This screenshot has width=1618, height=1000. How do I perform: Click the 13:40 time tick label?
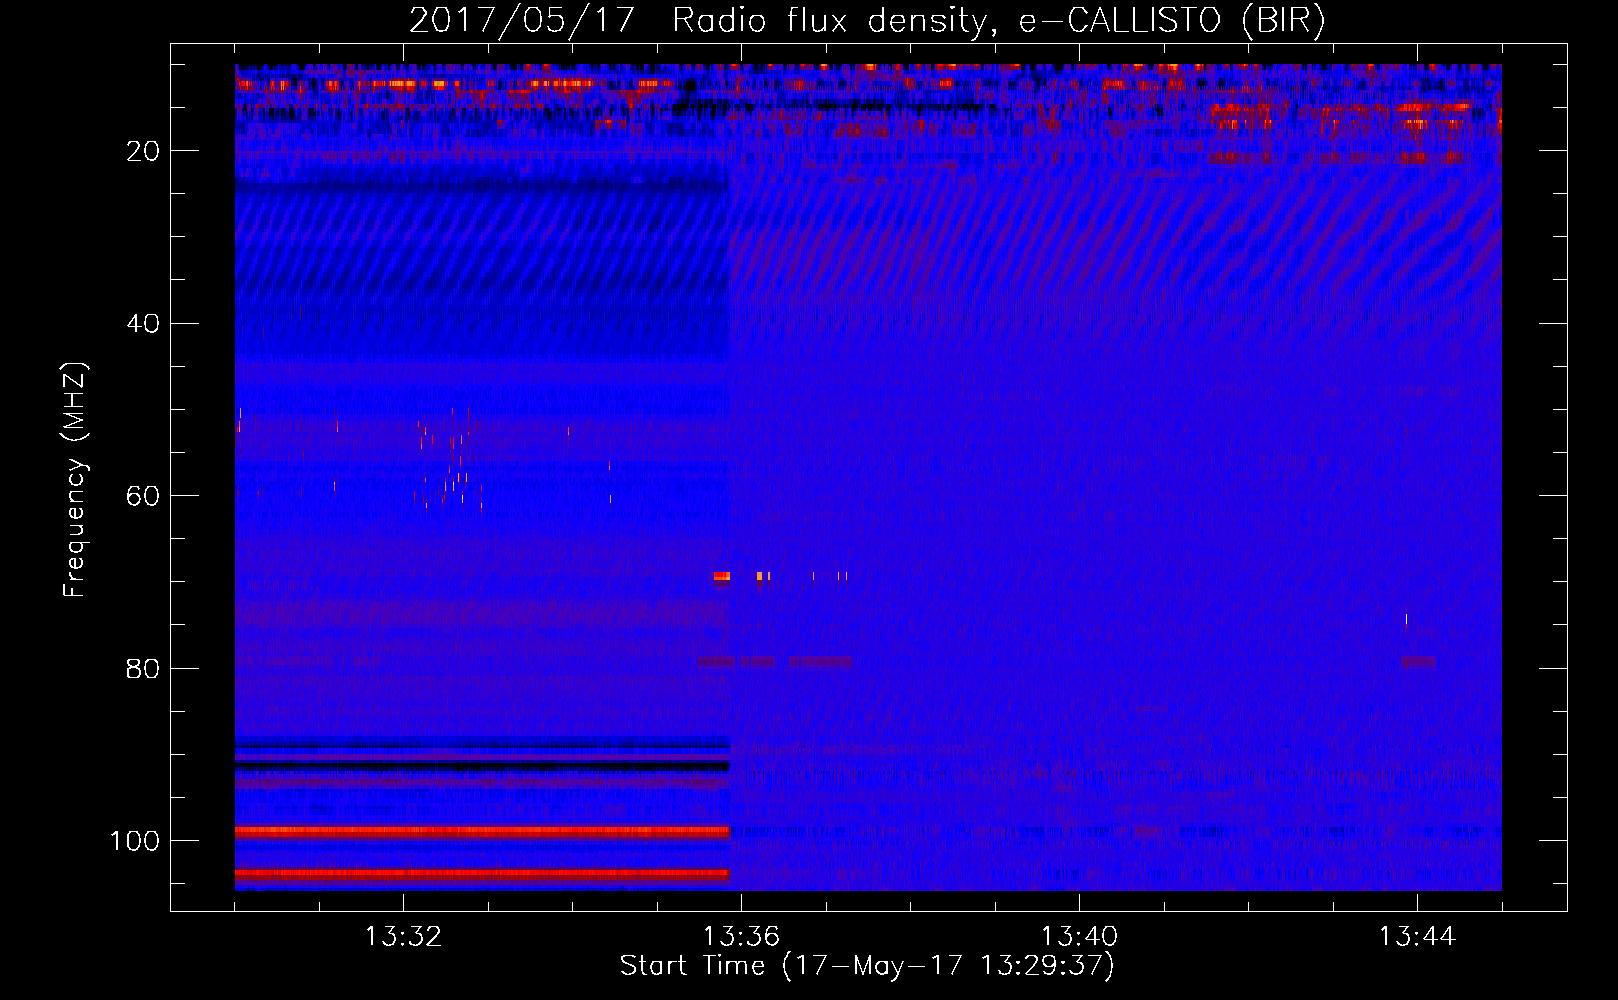click(1079, 937)
